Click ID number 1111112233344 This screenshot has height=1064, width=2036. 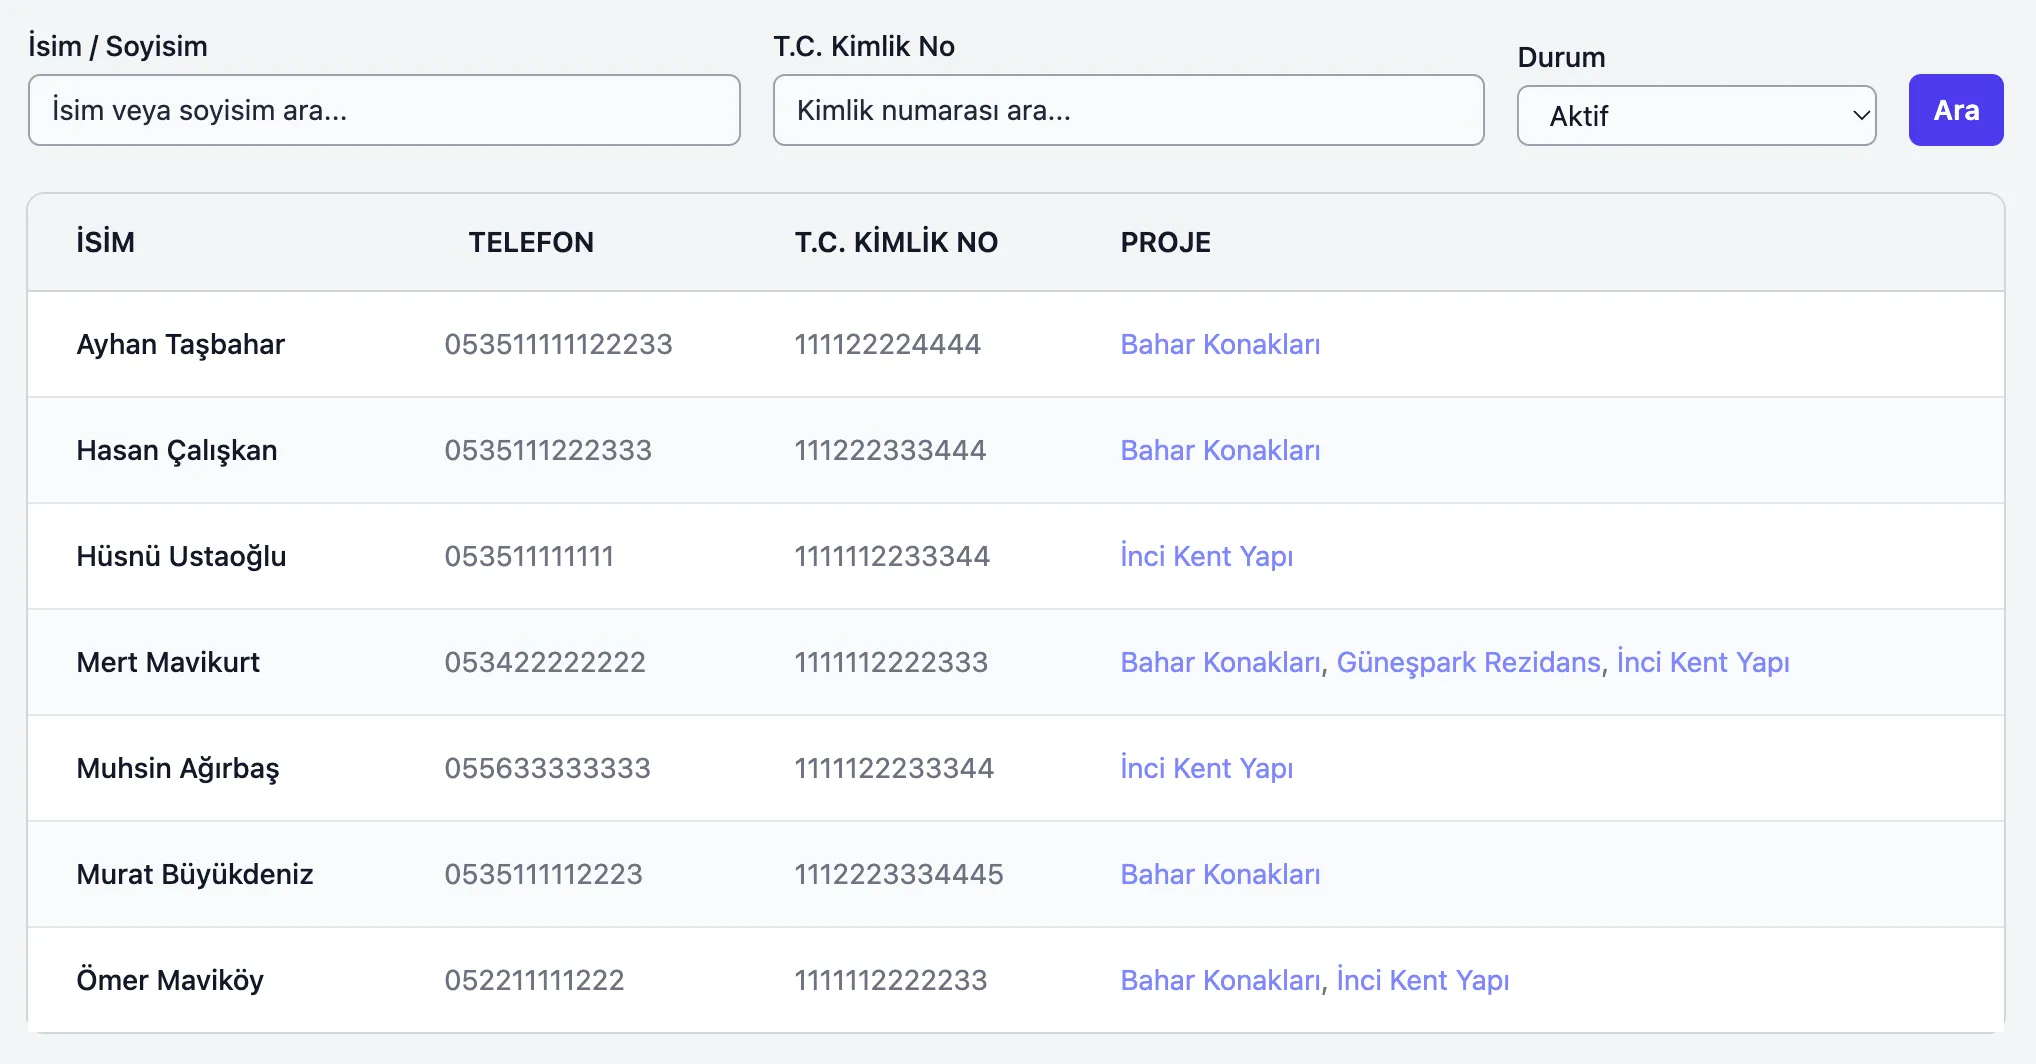892,556
